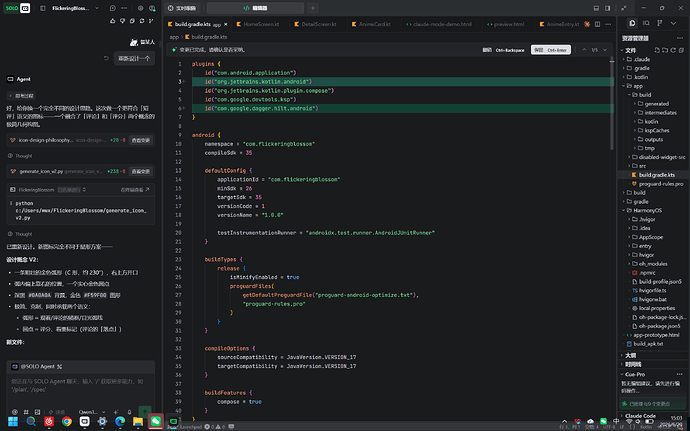Click the thumbs-up feedback icon
The height and width of the screenshot is (431, 690).
113,21
